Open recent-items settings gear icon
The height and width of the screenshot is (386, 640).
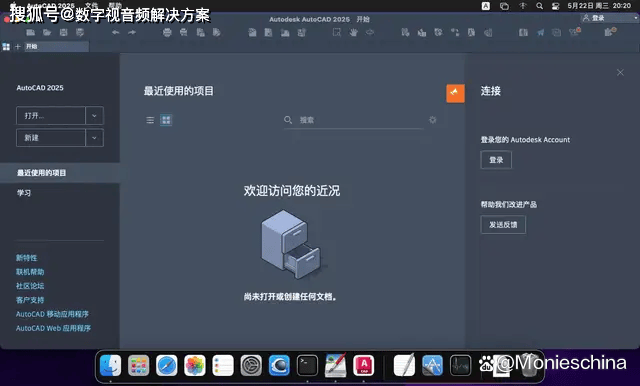pyautogui.click(x=433, y=120)
